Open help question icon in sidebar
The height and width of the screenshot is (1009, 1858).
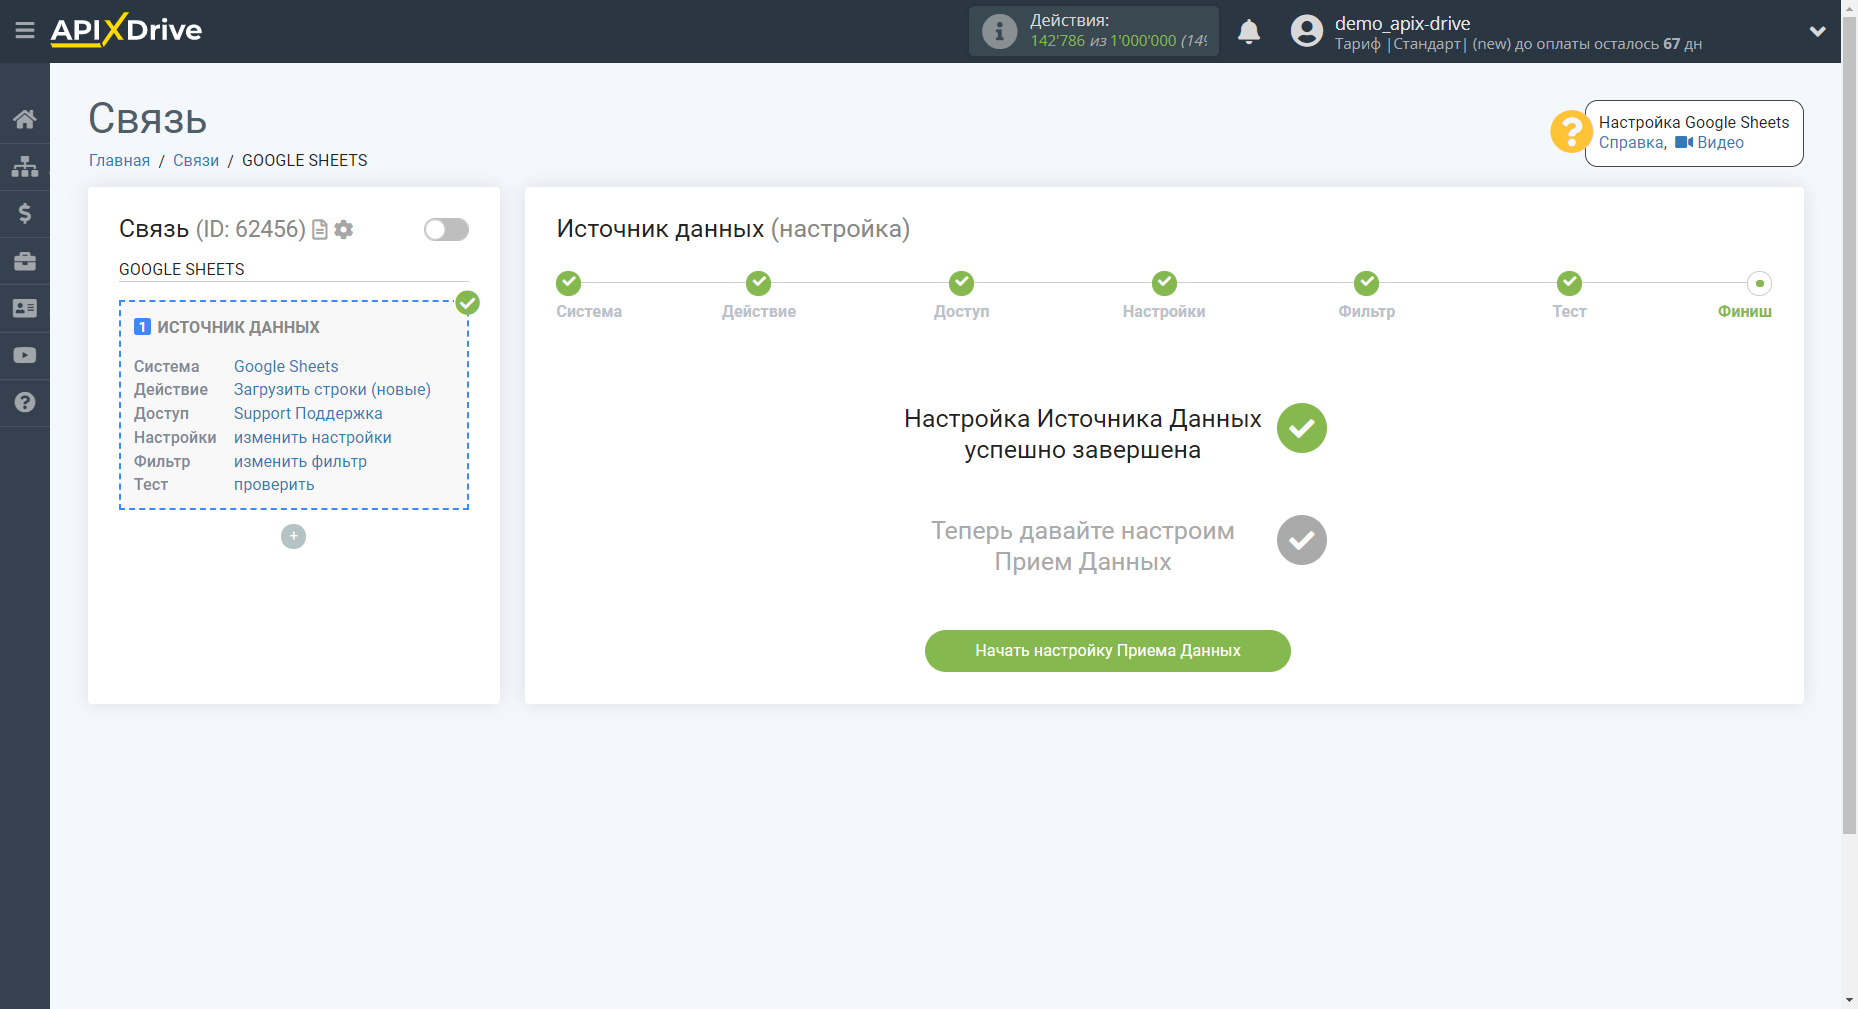[x=25, y=402]
